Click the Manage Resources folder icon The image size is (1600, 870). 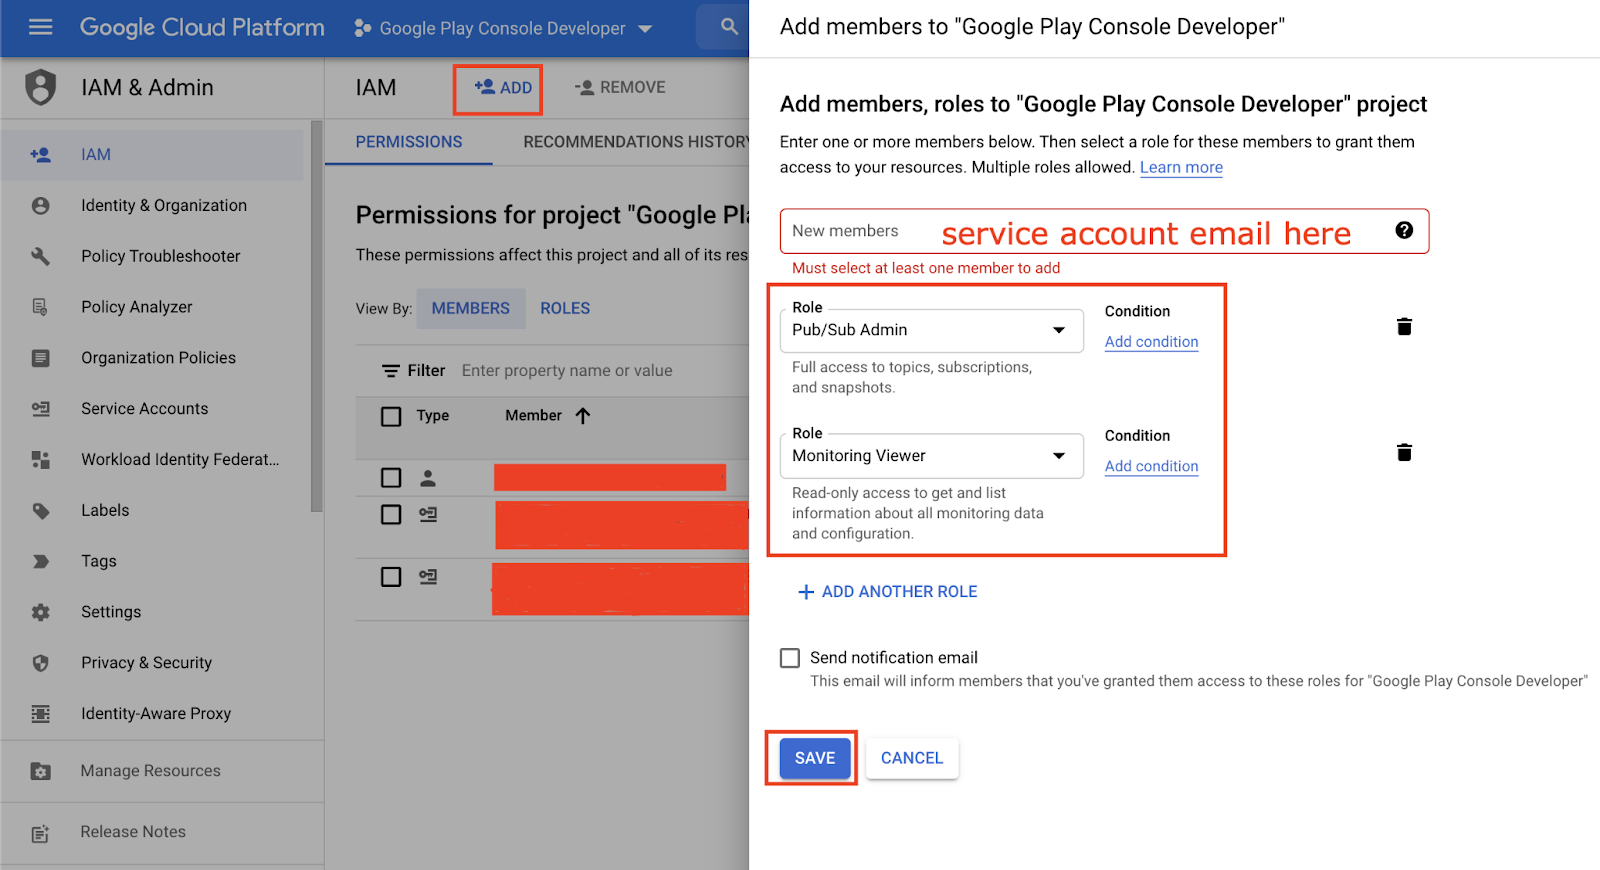coord(40,771)
